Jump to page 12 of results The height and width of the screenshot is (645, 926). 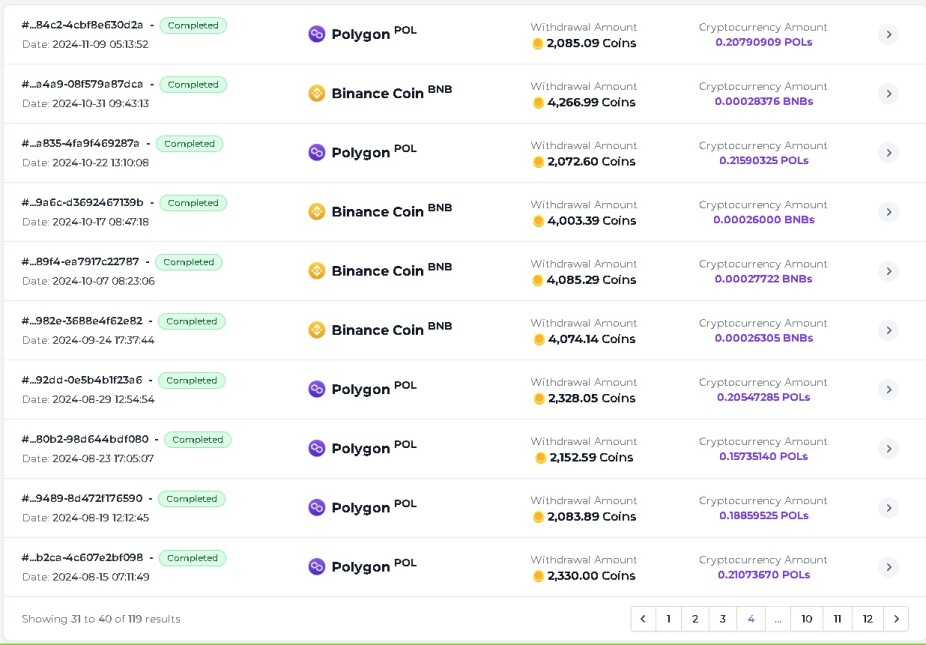point(867,618)
